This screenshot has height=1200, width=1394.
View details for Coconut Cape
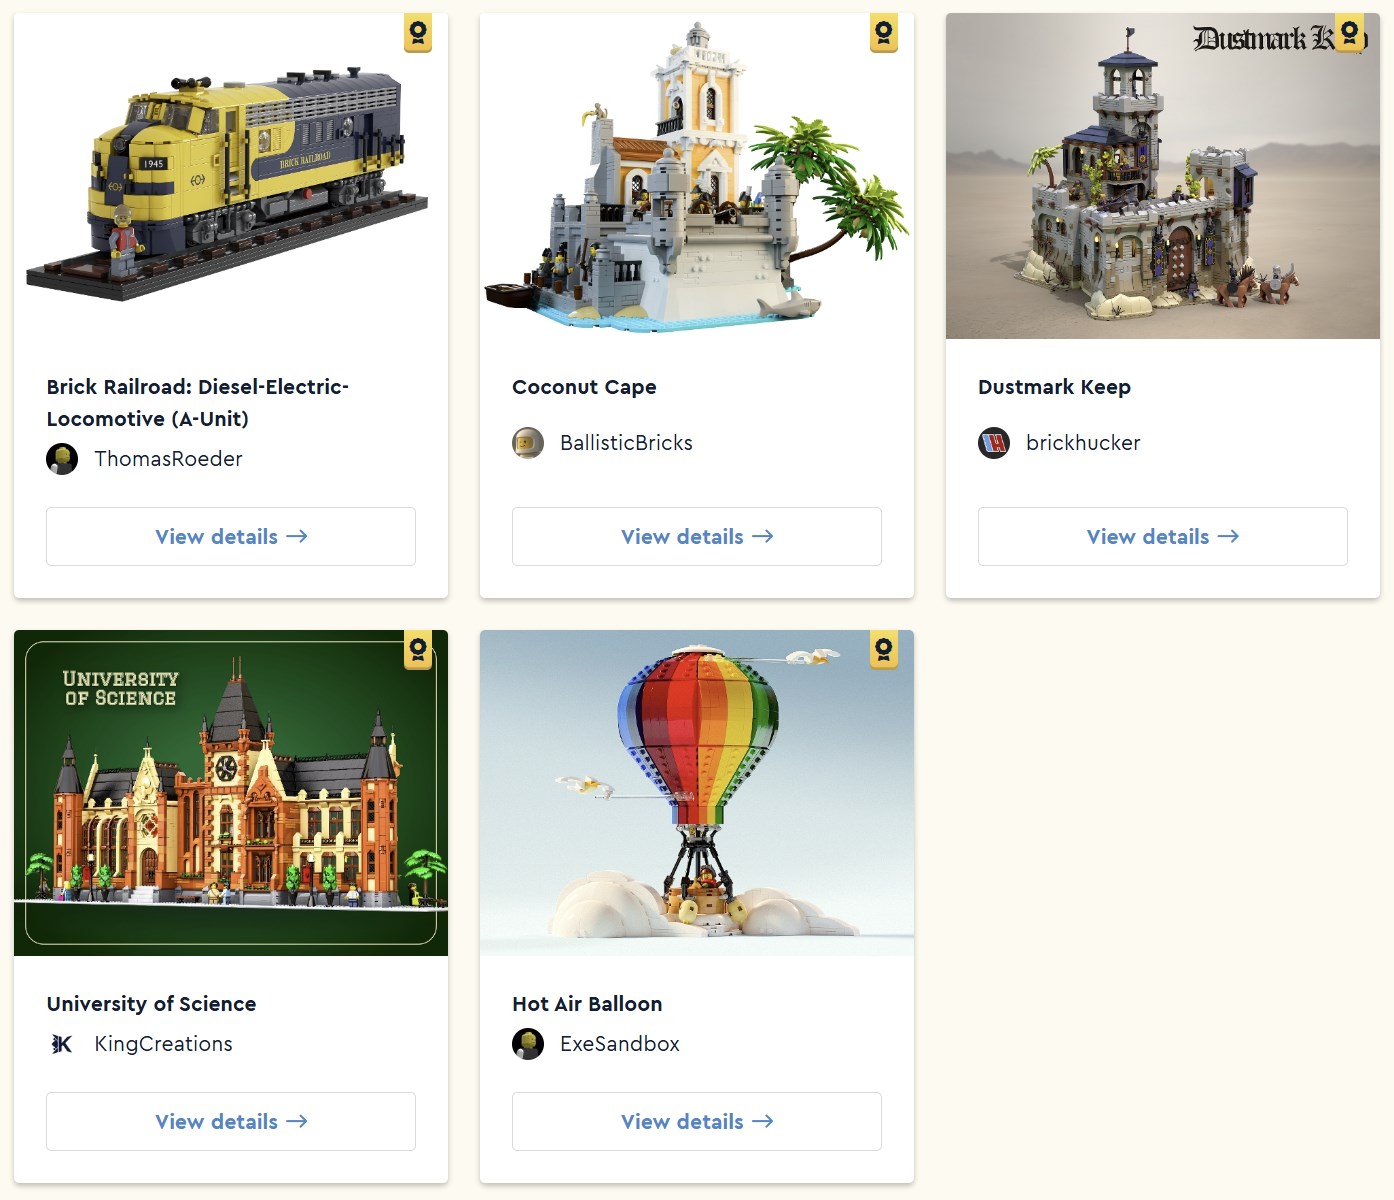(697, 537)
